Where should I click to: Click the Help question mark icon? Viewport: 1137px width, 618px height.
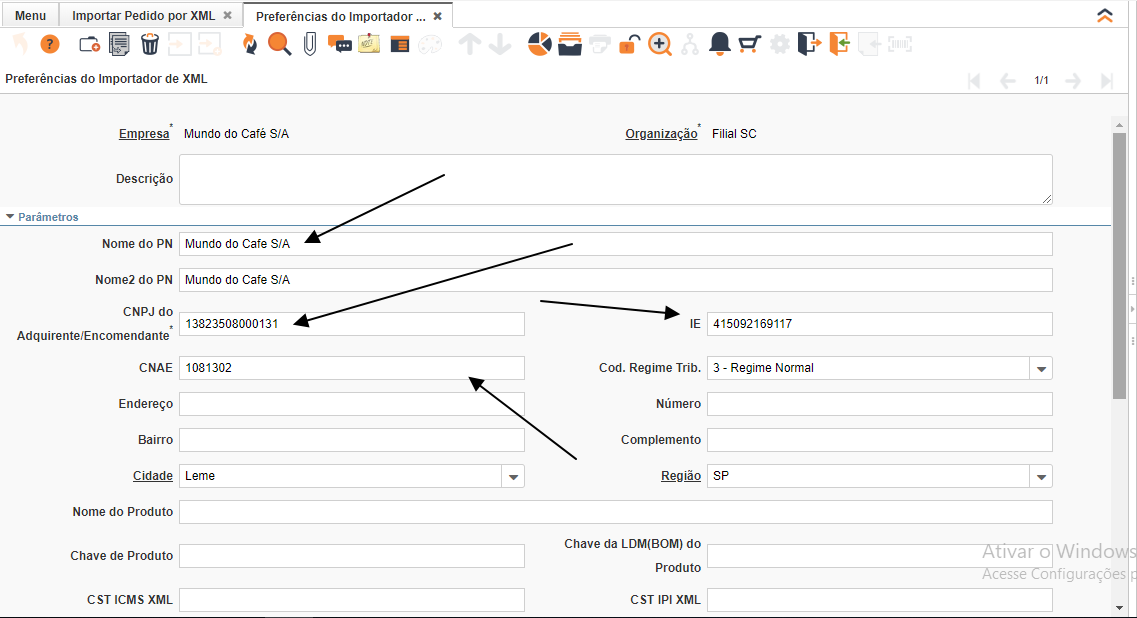coord(50,44)
